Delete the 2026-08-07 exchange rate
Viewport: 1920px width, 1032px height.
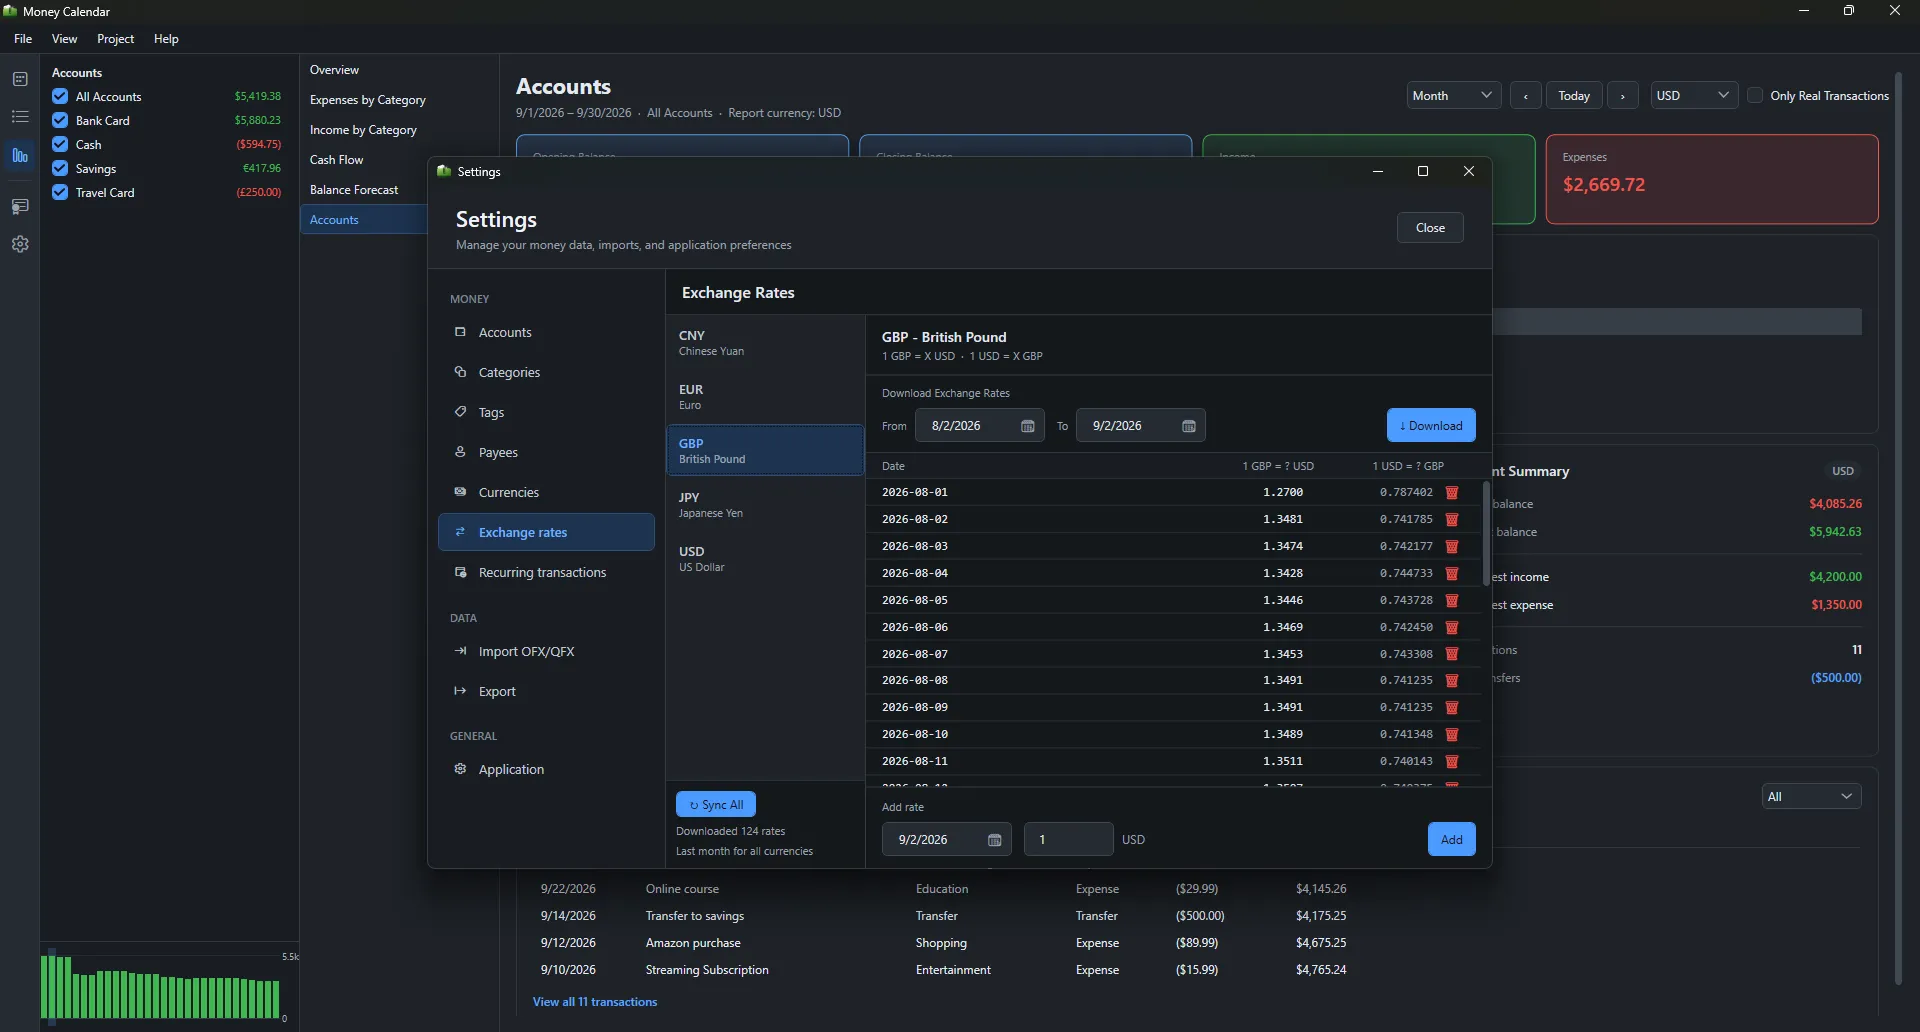[x=1452, y=654]
